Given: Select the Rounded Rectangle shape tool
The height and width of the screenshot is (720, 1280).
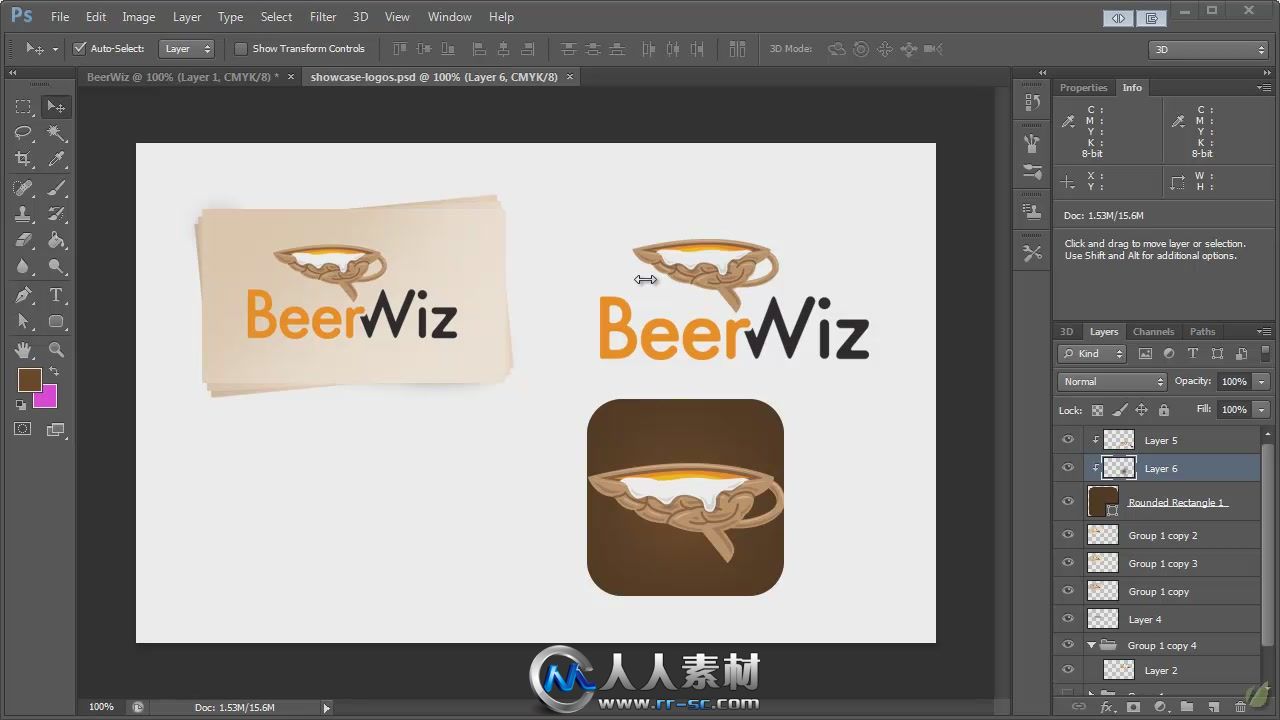Looking at the screenshot, I should 56,322.
